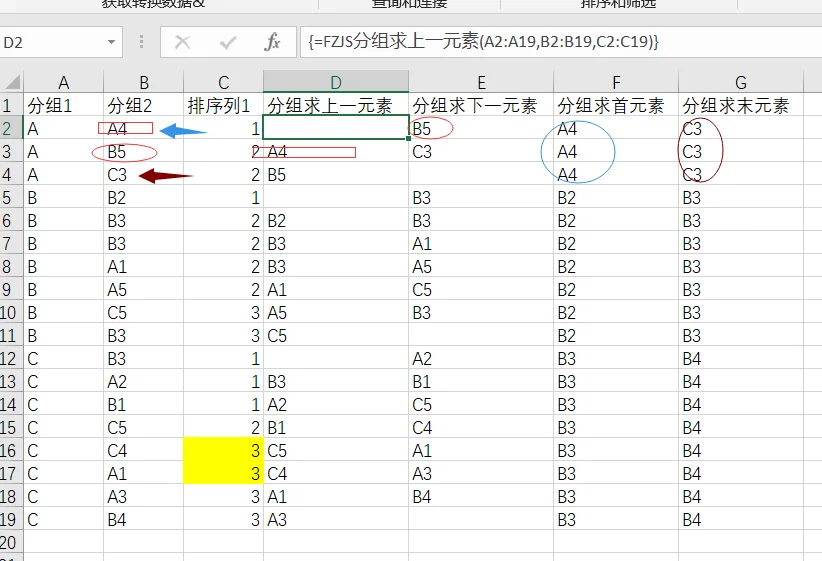
Task: Click cell E15 containing C4
Action: tap(481, 427)
